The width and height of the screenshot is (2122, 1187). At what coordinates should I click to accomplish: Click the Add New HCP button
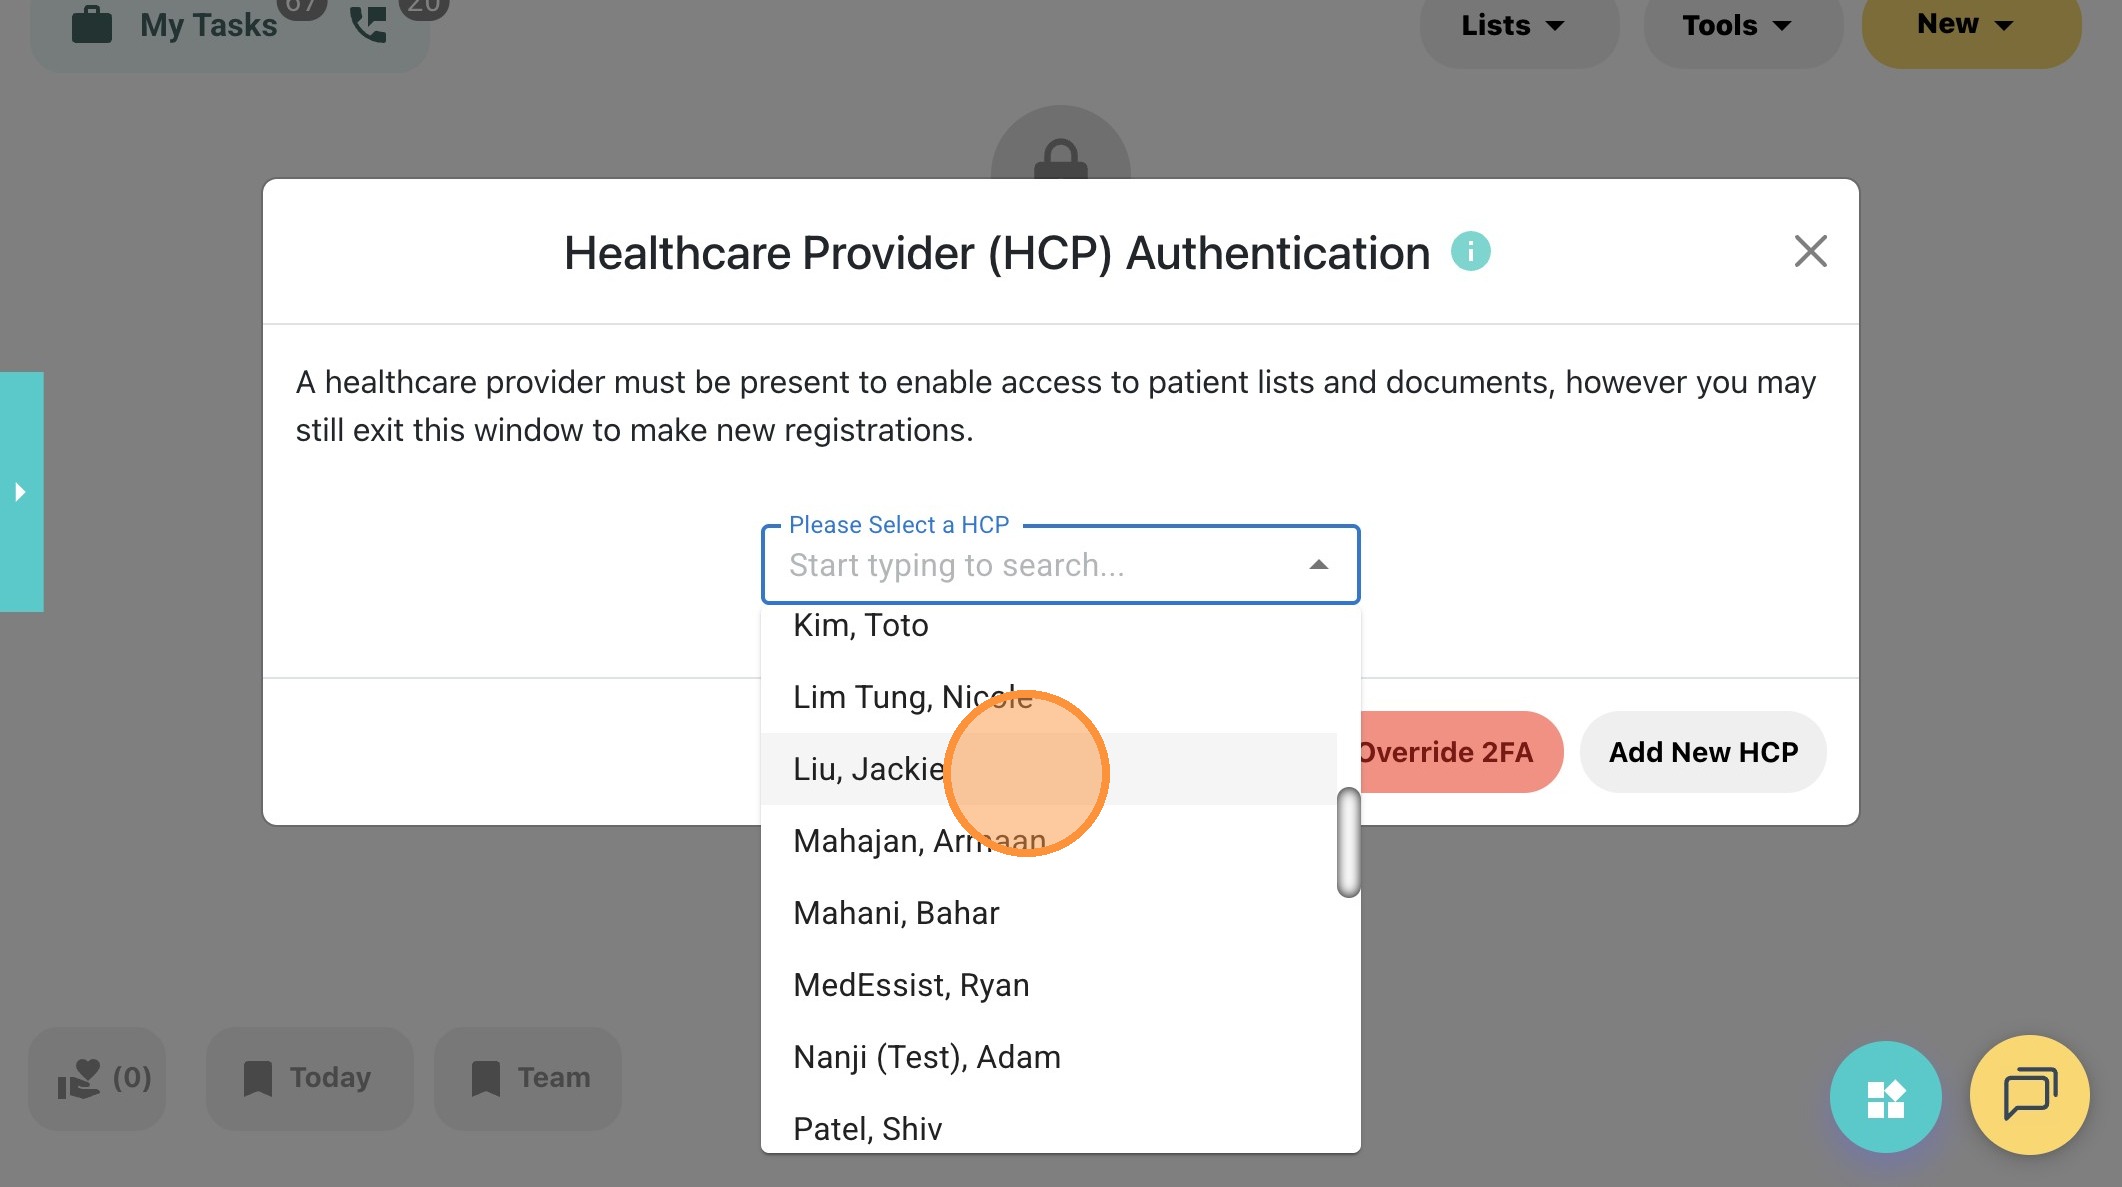[1703, 752]
